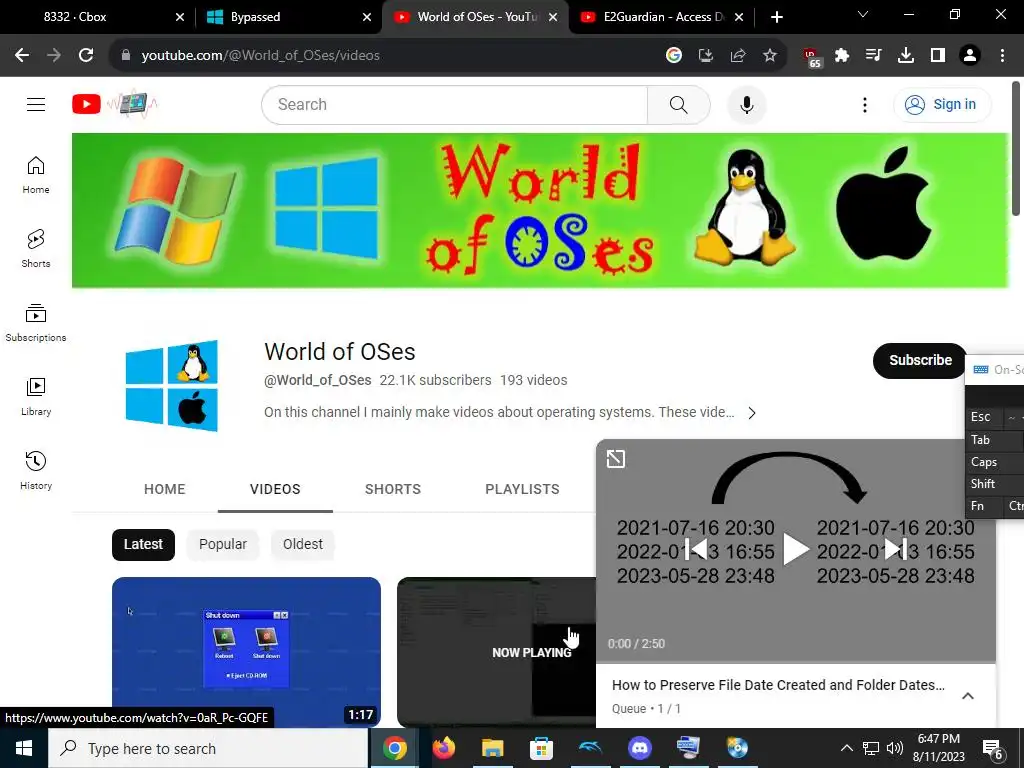This screenshot has width=1024, height=768.
Task: Open Library in sidebar
Action: [x=36, y=396]
